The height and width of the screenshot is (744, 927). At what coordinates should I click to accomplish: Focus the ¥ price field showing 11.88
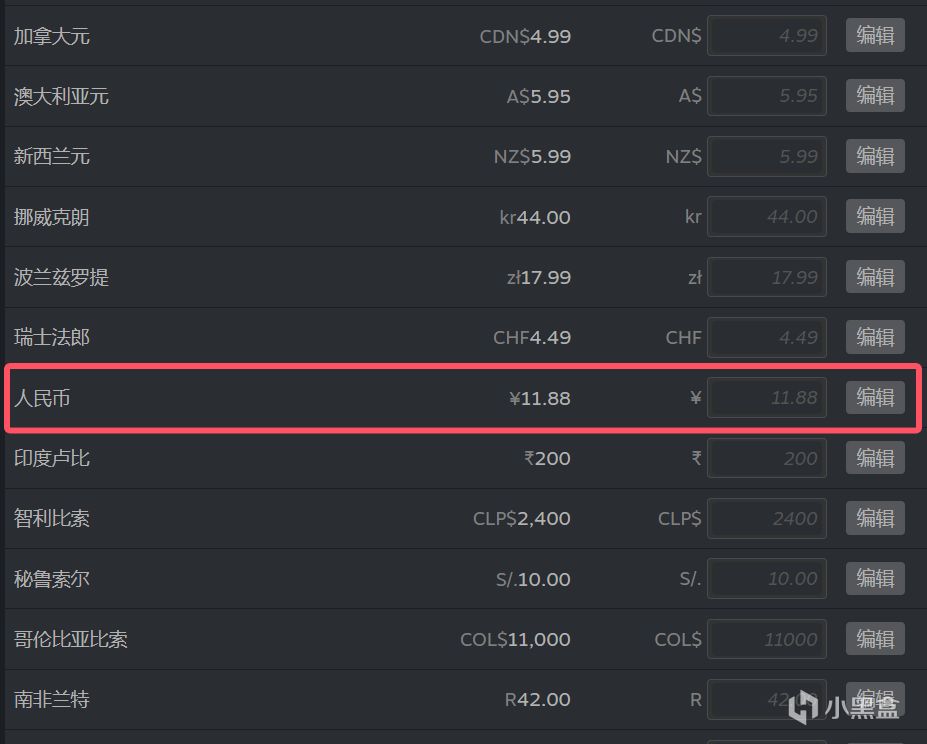coord(767,397)
